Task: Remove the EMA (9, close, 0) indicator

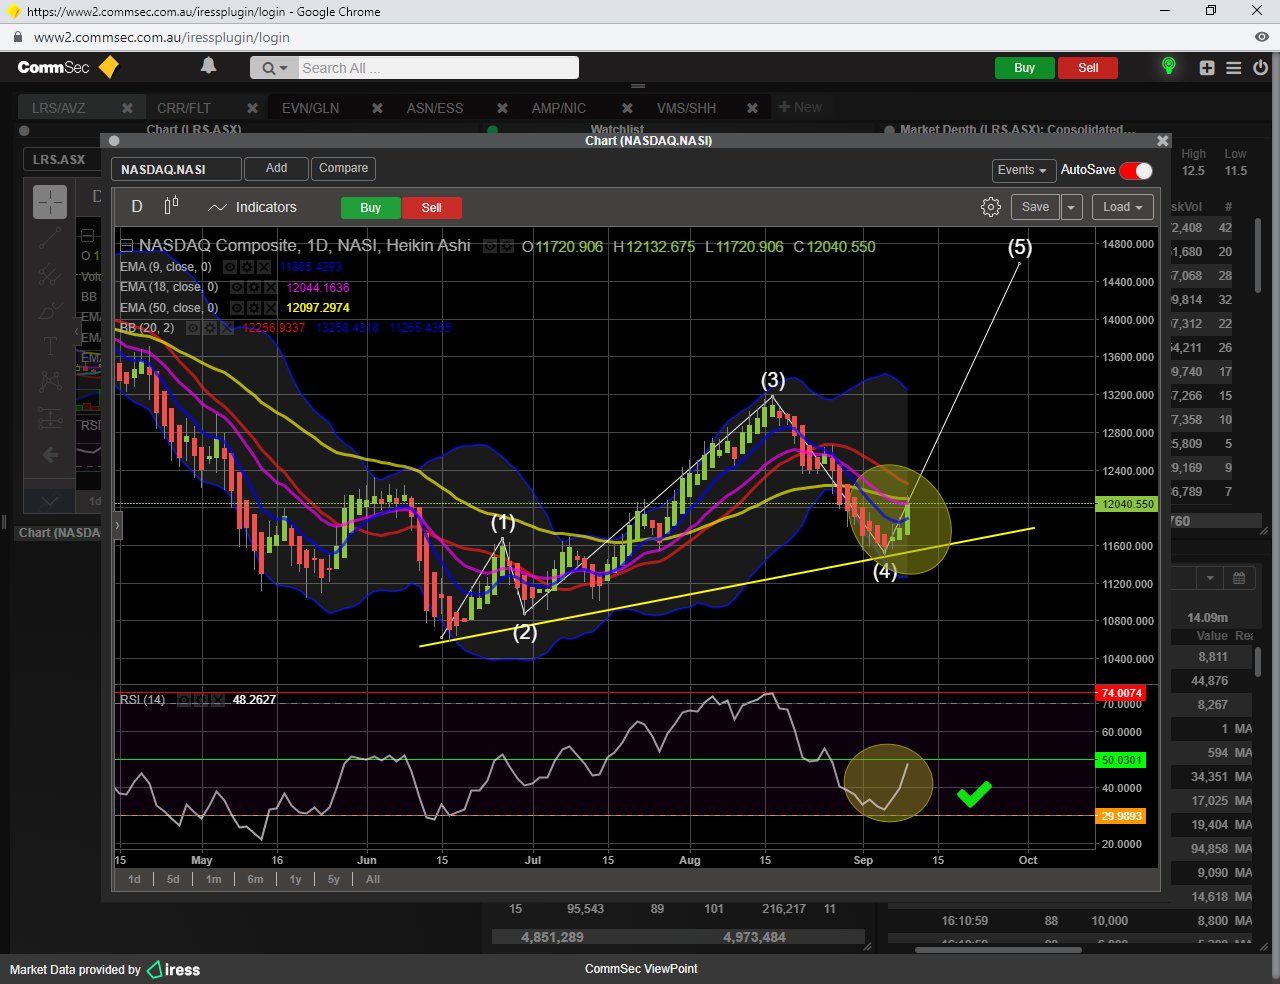Action: [263, 267]
